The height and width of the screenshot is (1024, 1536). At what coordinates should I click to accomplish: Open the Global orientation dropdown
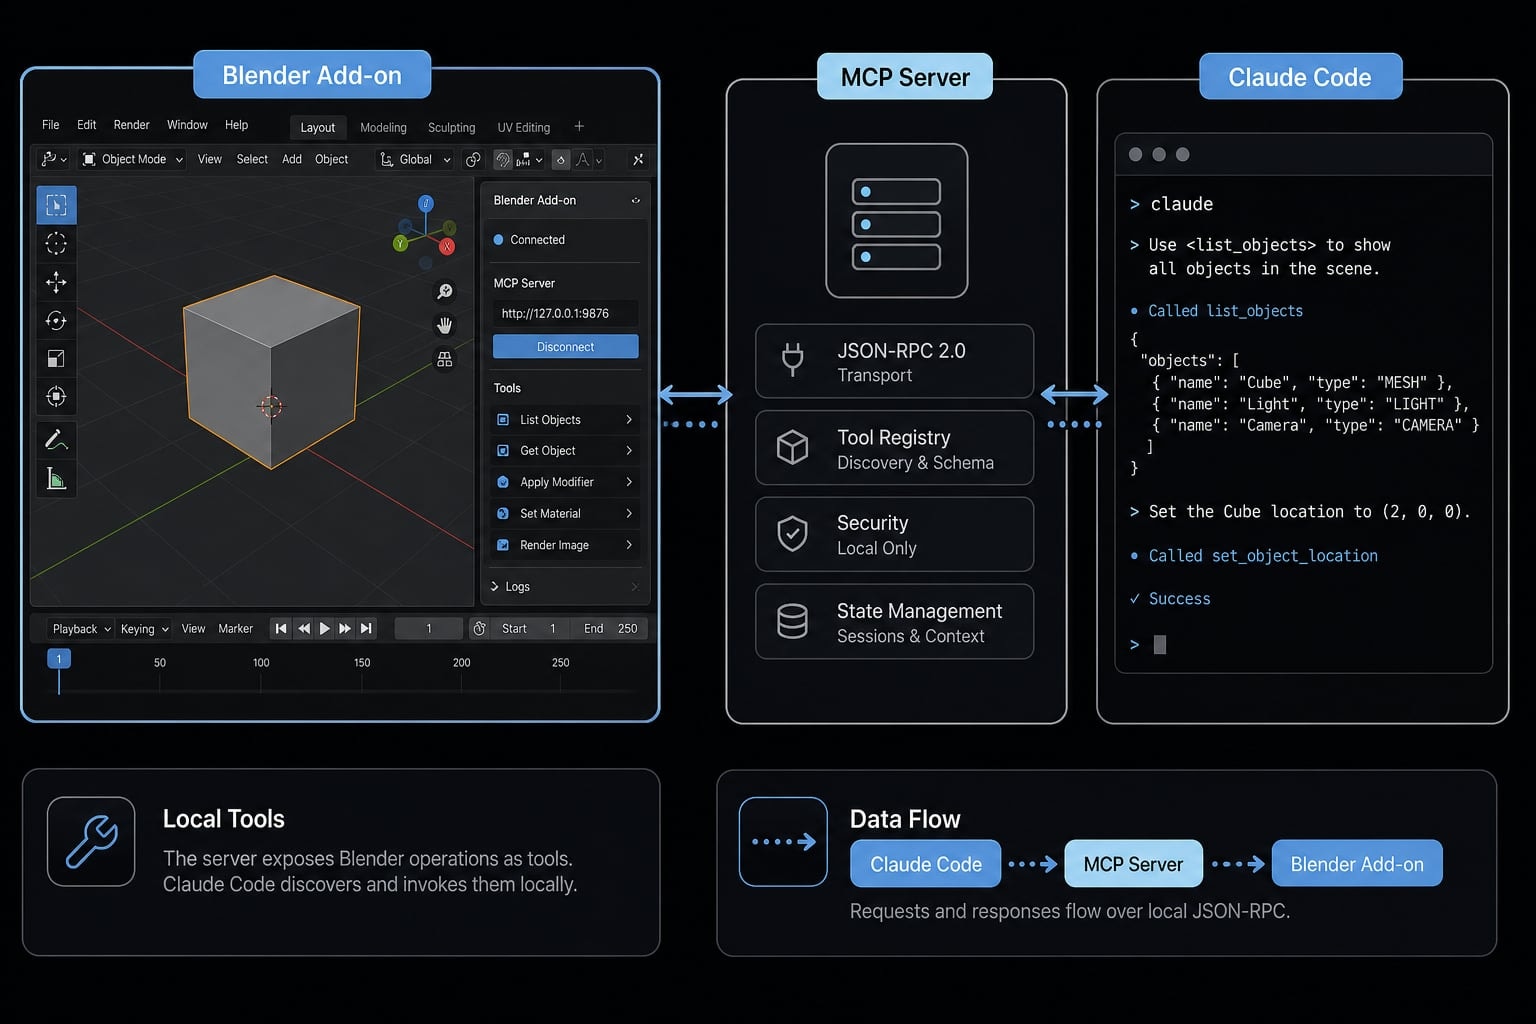[x=415, y=159]
